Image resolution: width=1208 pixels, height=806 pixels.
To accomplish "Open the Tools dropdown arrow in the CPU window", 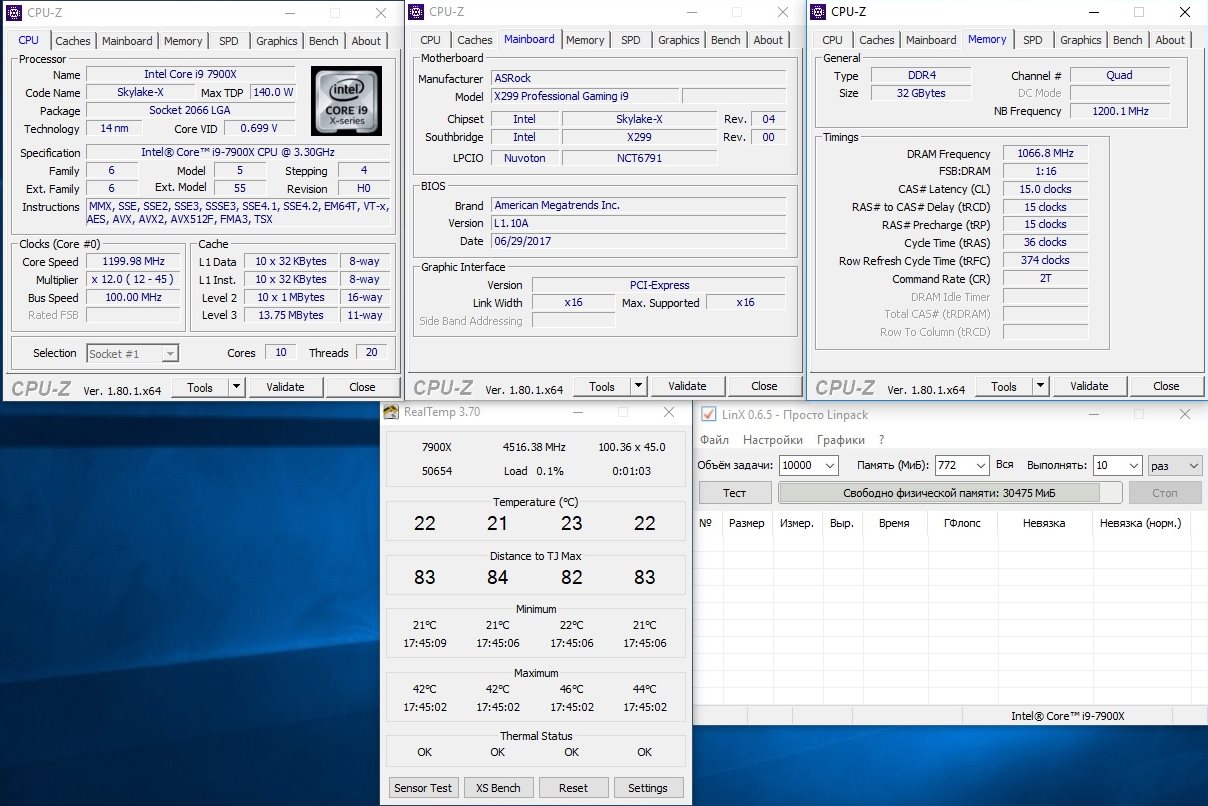I will click(x=236, y=387).
